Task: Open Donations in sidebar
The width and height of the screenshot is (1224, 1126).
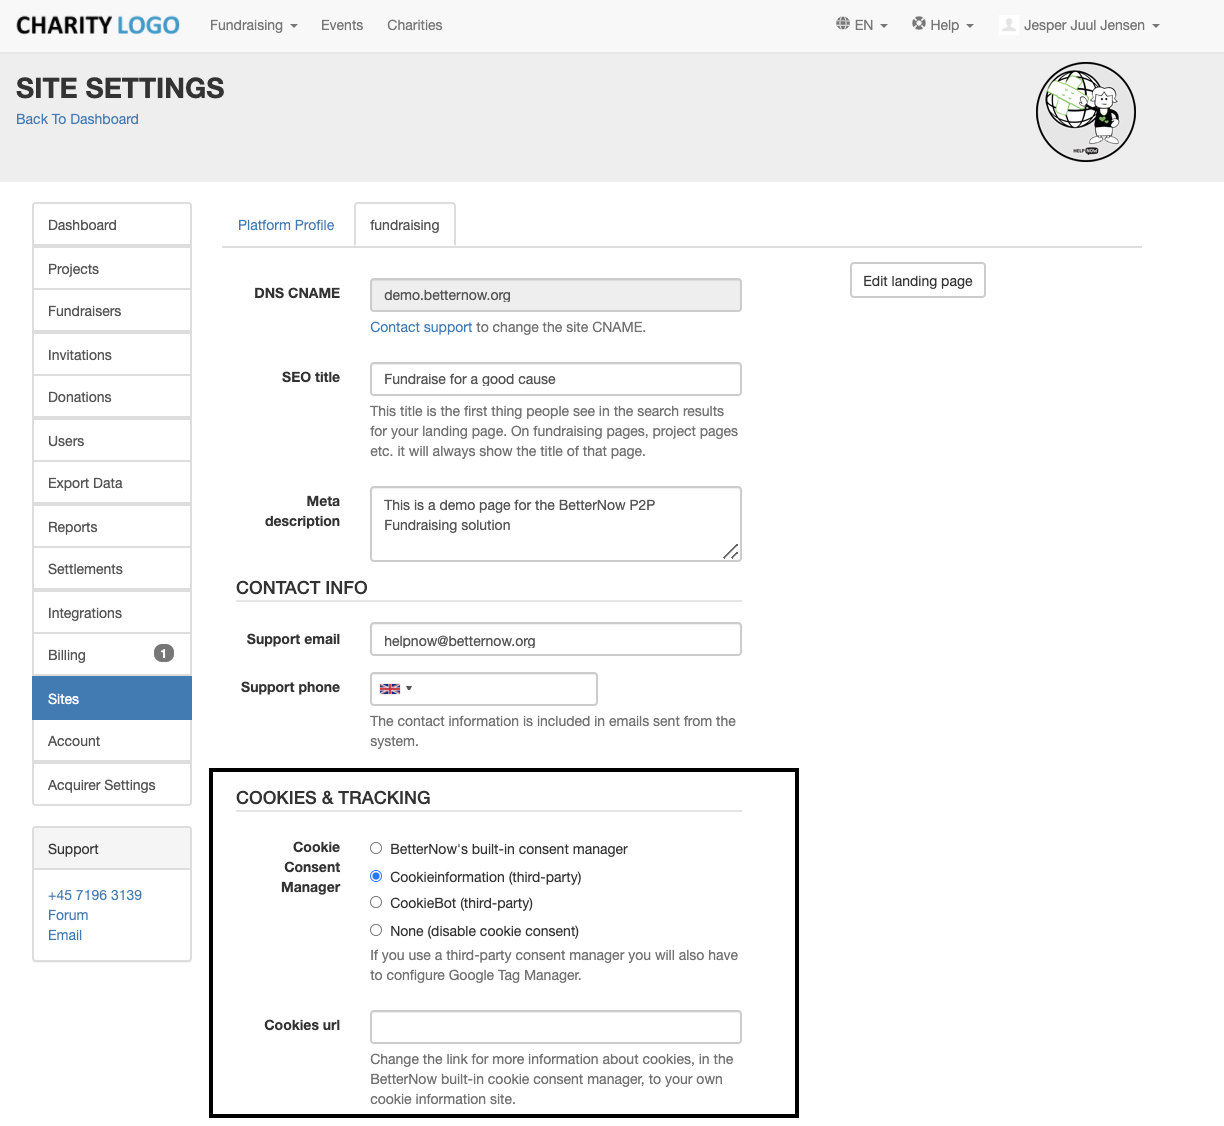Action: click(112, 397)
